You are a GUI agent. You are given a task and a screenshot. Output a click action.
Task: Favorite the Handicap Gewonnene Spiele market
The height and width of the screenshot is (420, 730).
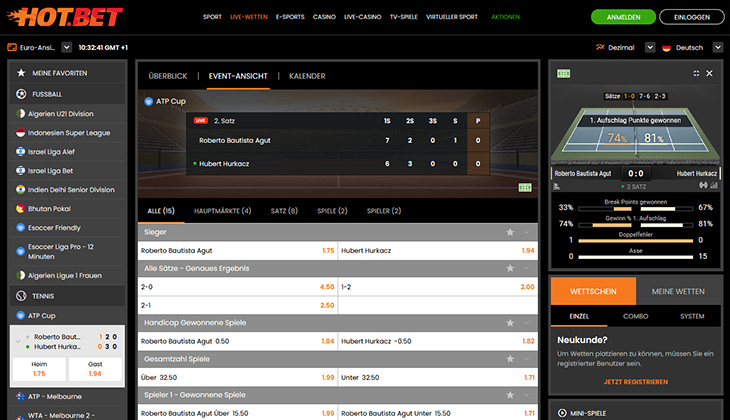point(510,323)
